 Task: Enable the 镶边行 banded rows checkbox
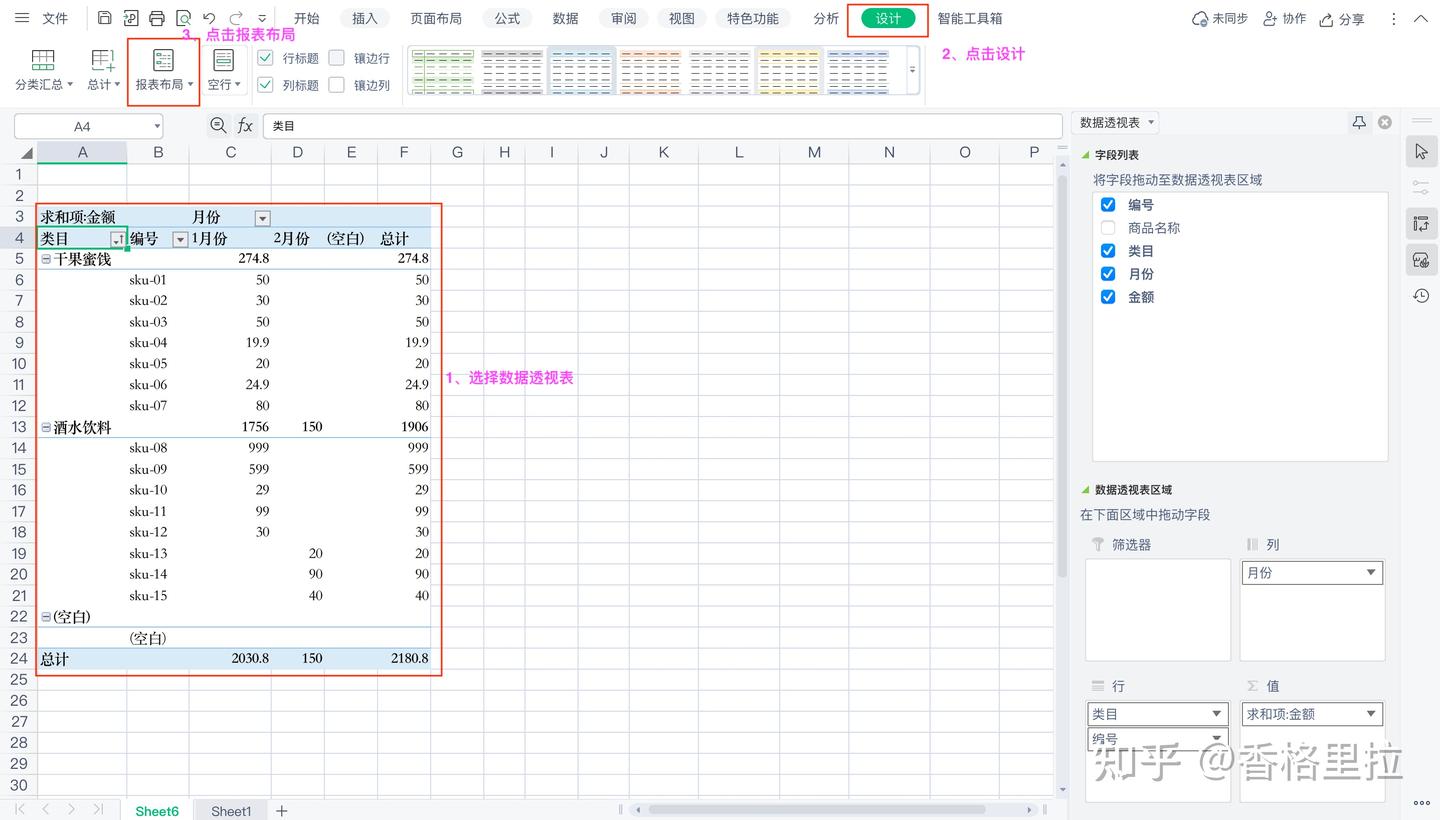[x=336, y=58]
